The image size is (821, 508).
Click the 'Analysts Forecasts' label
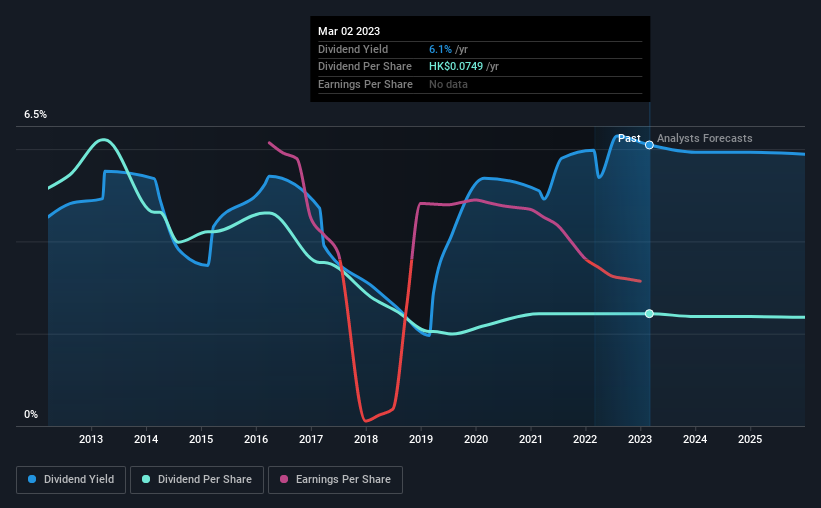click(705, 138)
